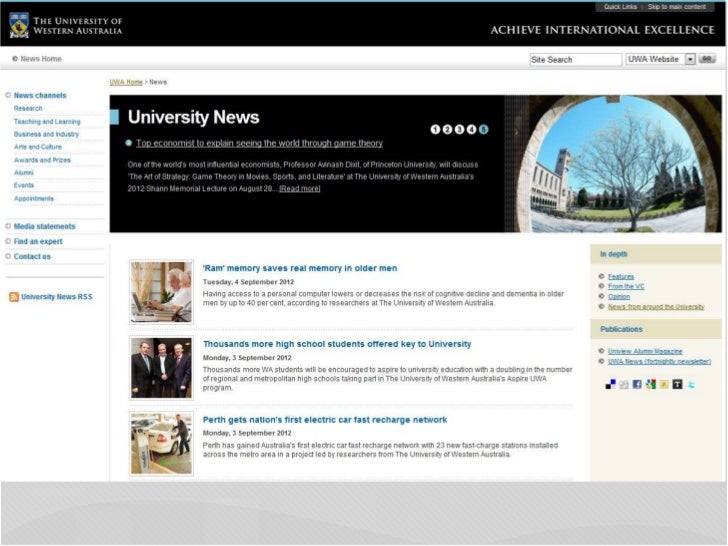This screenshot has height=546, width=728.
Task: Click Skip to main content link
Action: point(676,6)
